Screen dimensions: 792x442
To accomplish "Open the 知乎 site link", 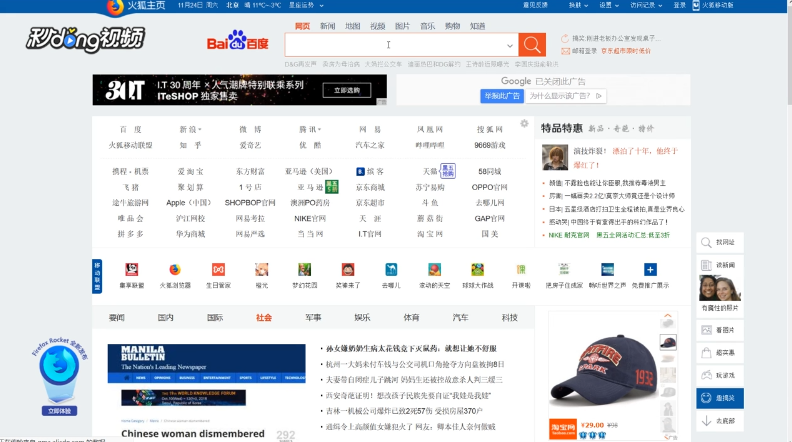I will (x=190, y=145).
